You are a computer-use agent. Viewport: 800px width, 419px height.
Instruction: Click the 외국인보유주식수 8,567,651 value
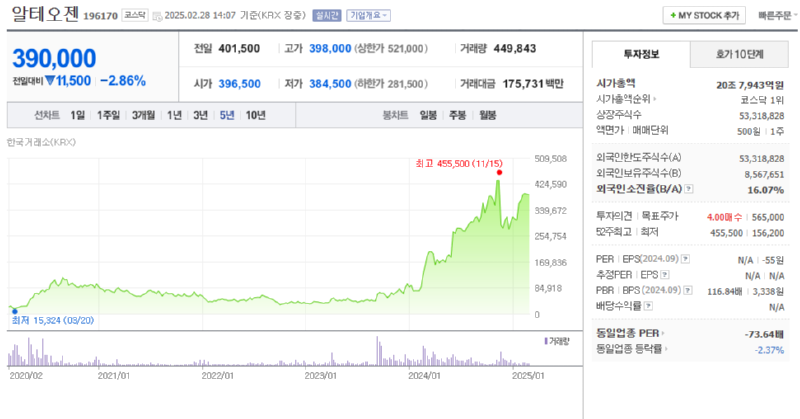(764, 175)
